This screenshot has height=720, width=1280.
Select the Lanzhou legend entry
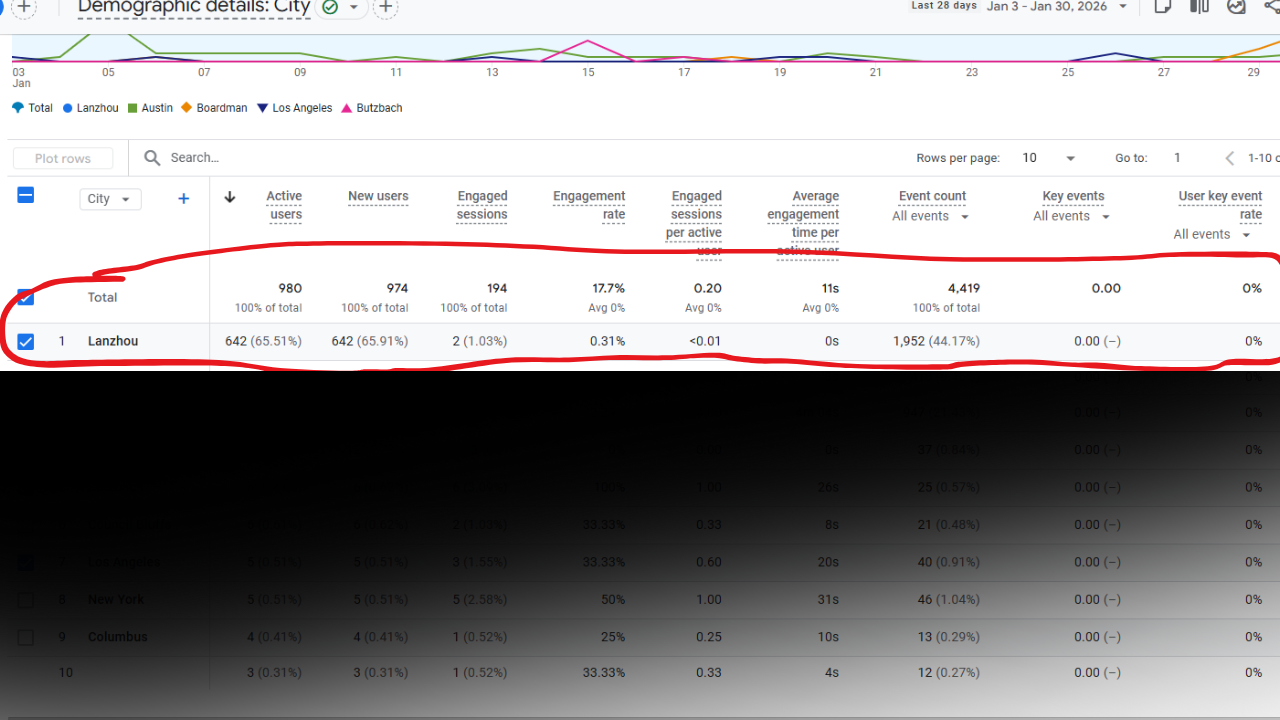(x=90, y=108)
